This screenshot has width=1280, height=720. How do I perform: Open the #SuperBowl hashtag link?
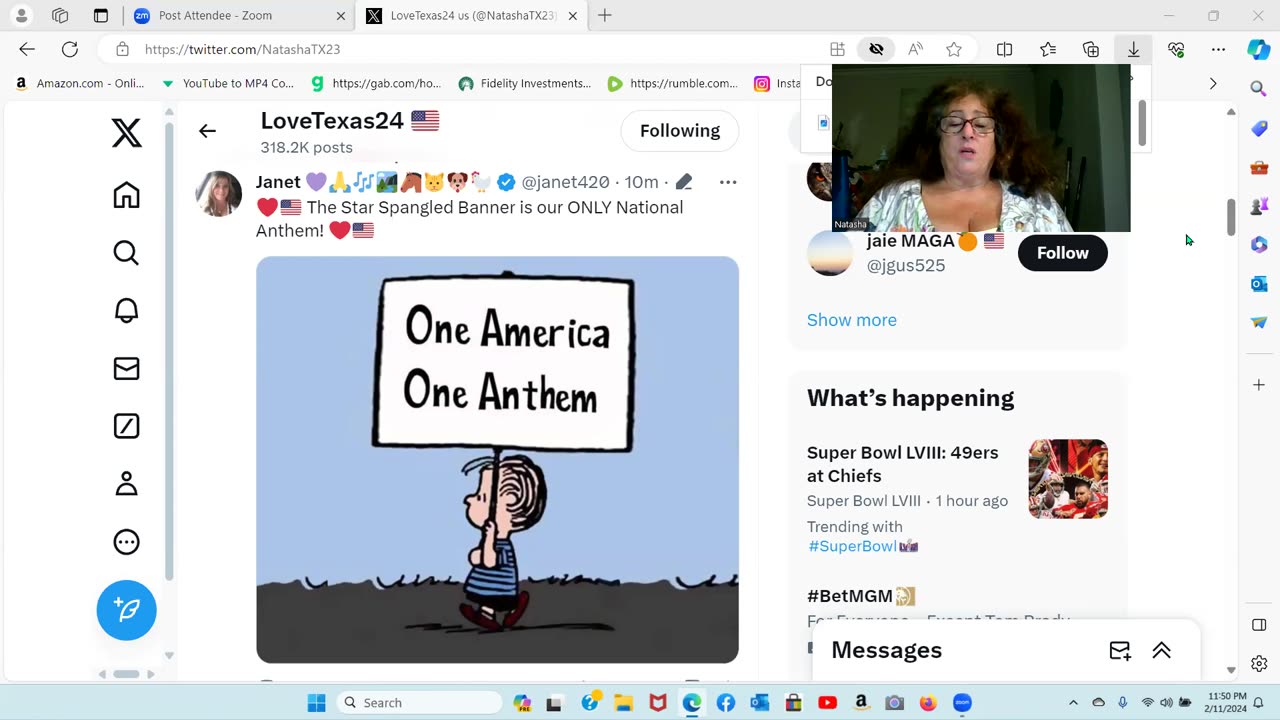(853, 546)
